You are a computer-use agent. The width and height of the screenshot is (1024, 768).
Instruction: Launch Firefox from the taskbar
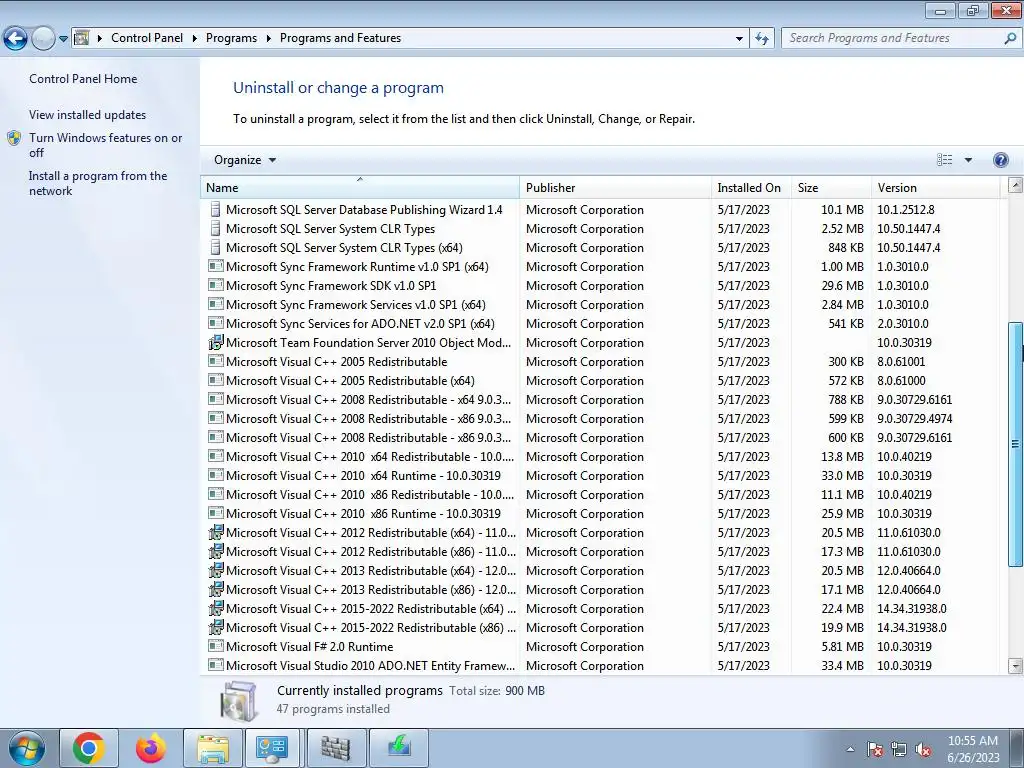point(150,748)
